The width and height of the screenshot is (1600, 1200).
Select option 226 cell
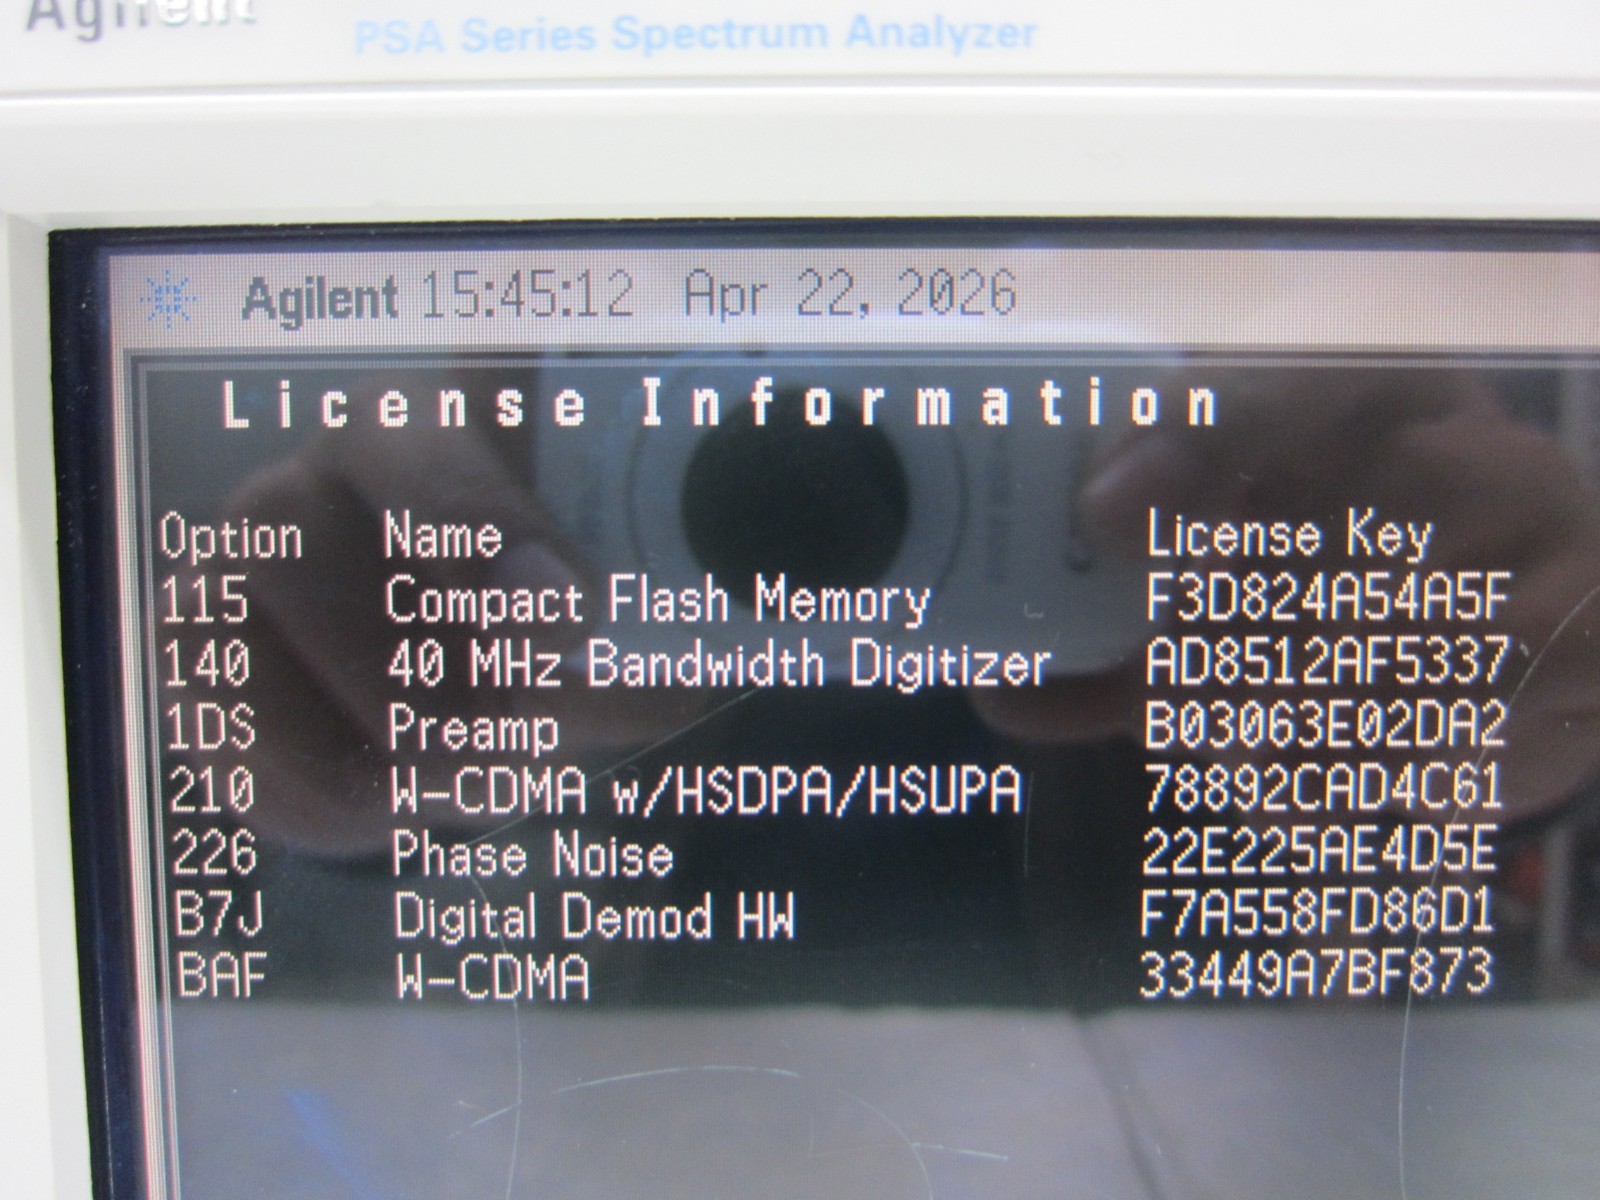pyautogui.click(x=215, y=853)
